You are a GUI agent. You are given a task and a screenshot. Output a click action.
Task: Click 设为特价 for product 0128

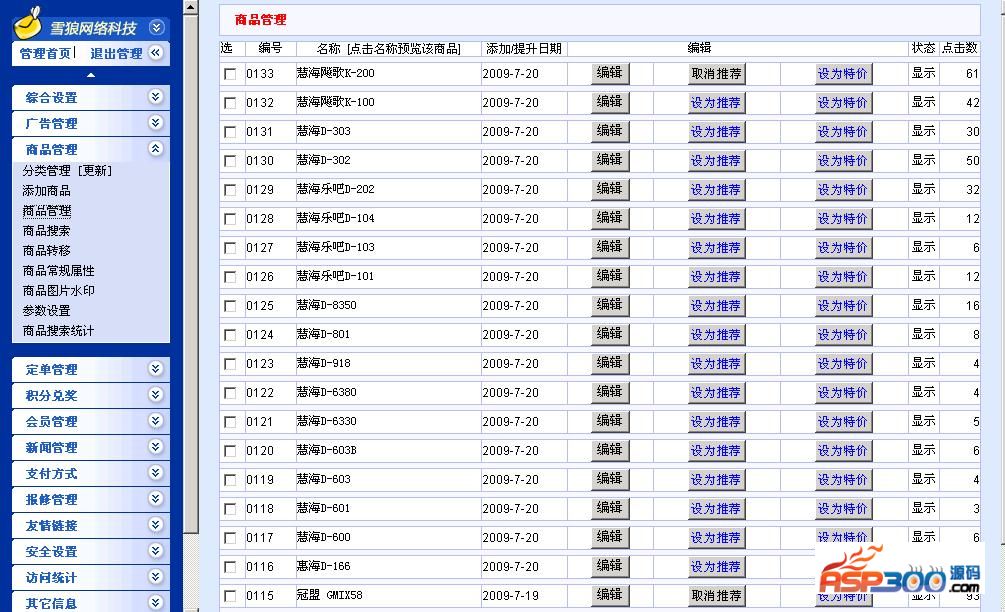(843, 219)
